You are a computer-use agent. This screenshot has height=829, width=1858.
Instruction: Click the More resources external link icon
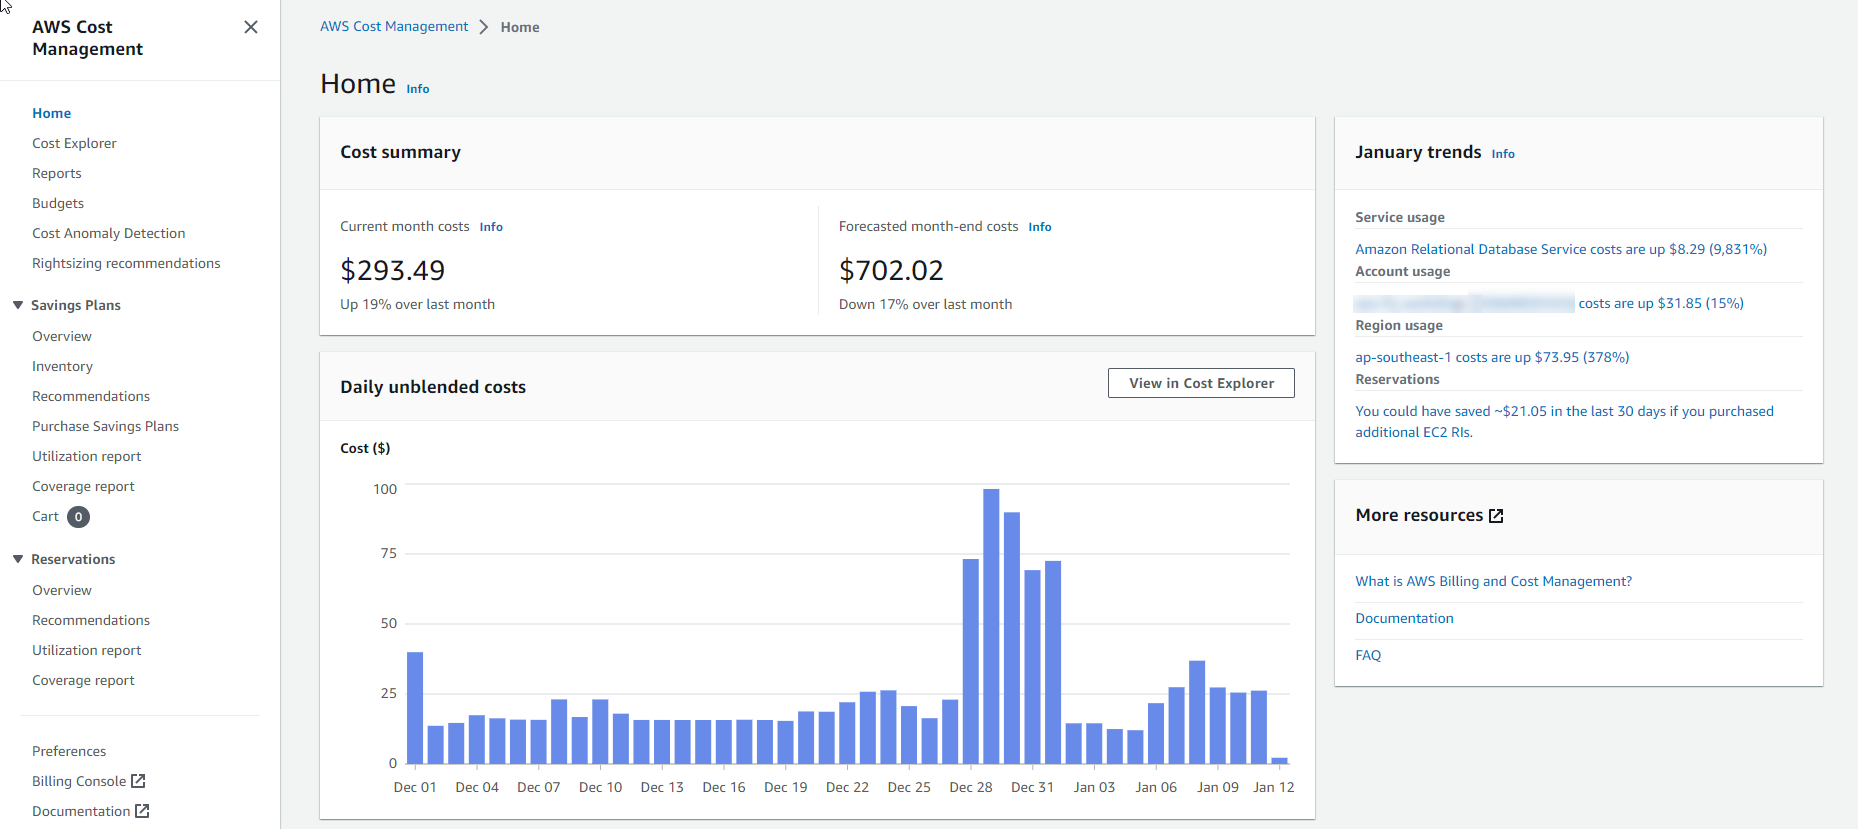click(1496, 516)
